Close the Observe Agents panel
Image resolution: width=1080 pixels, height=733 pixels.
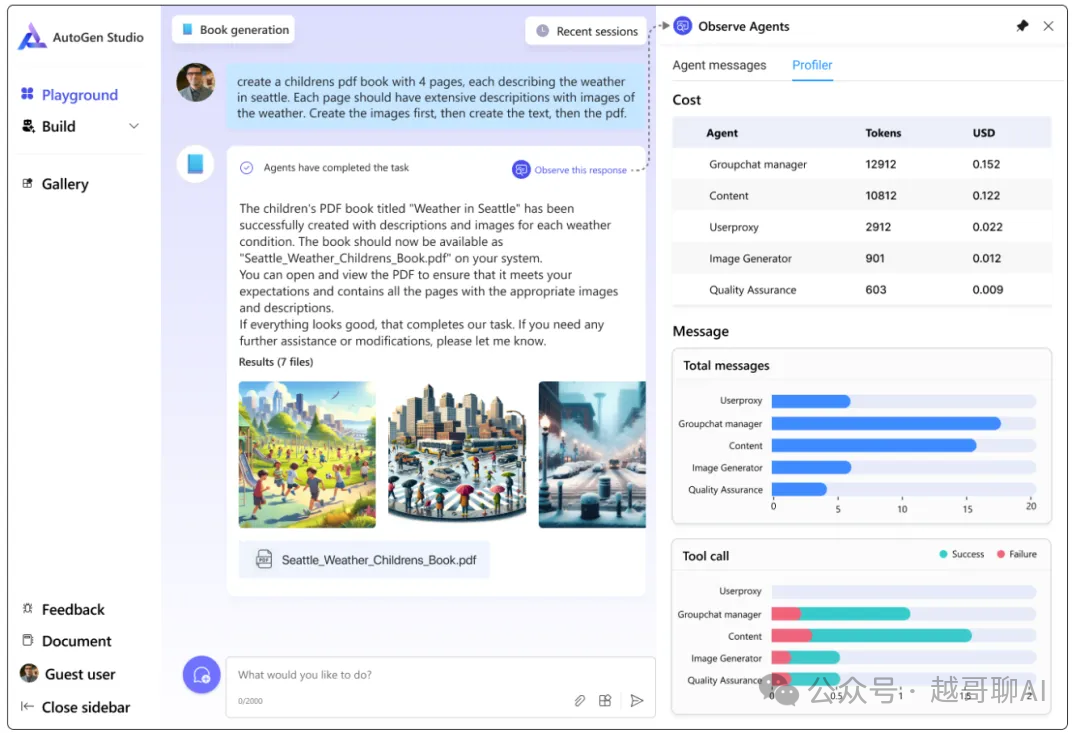[x=1049, y=26]
